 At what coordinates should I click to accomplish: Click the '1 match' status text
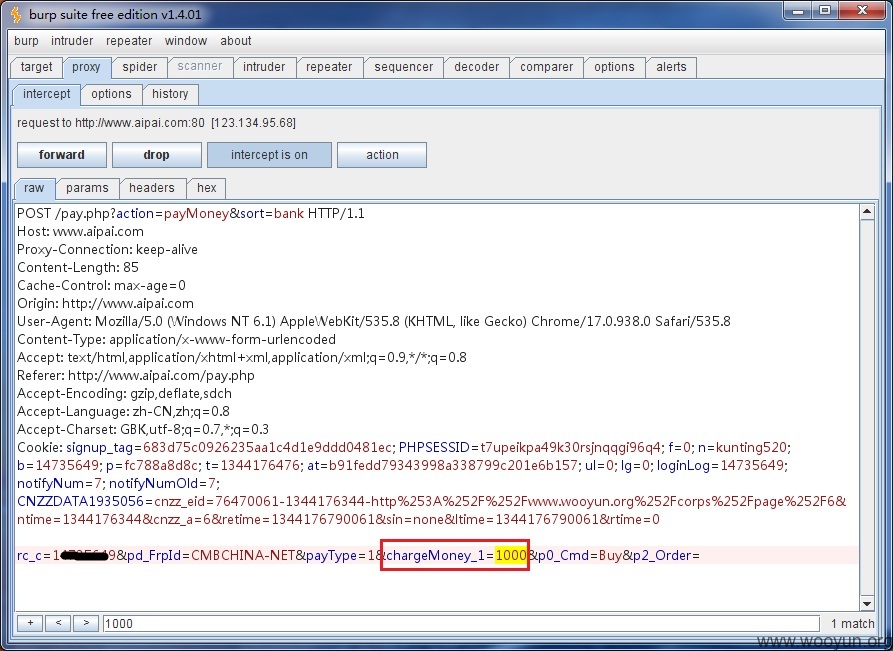(853, 624)
